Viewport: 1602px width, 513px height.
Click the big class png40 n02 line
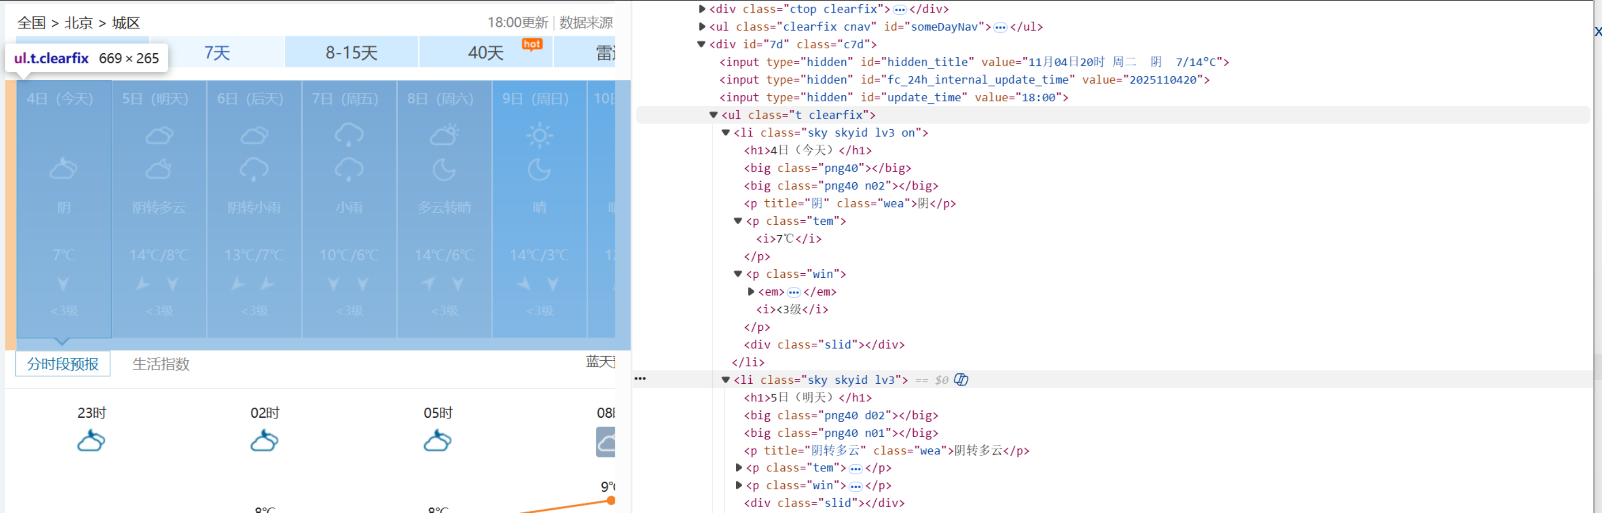[x=841, y=186]
